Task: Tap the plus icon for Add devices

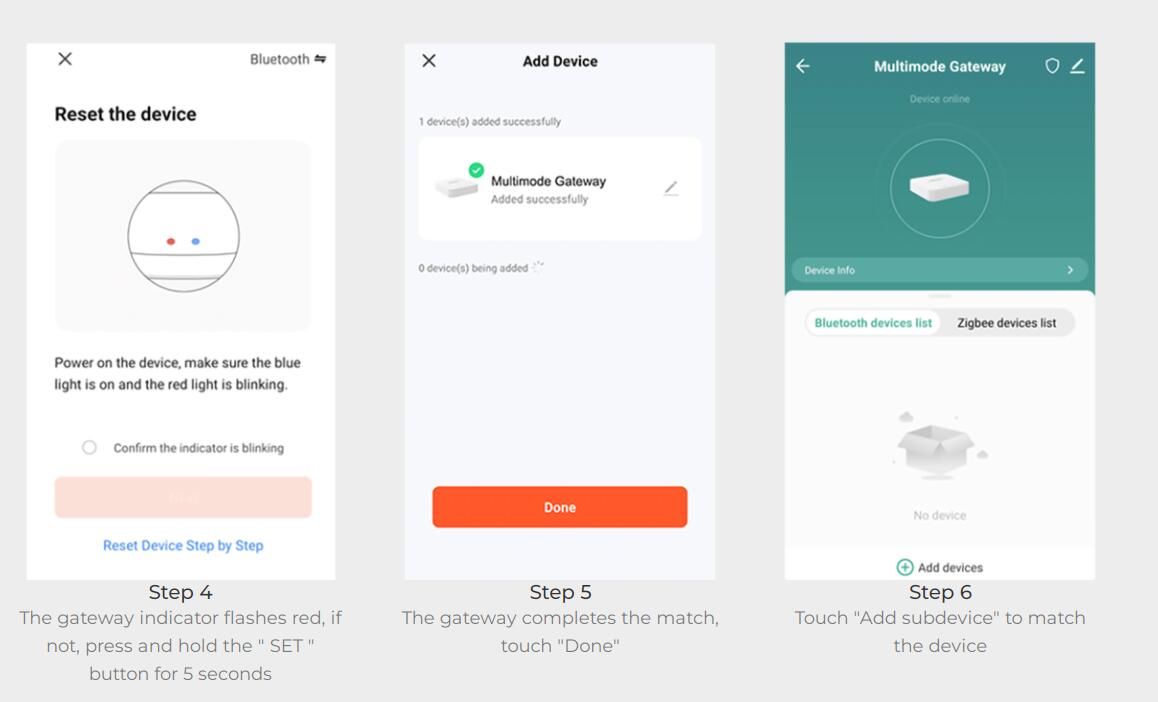Action: coord(905,567)
